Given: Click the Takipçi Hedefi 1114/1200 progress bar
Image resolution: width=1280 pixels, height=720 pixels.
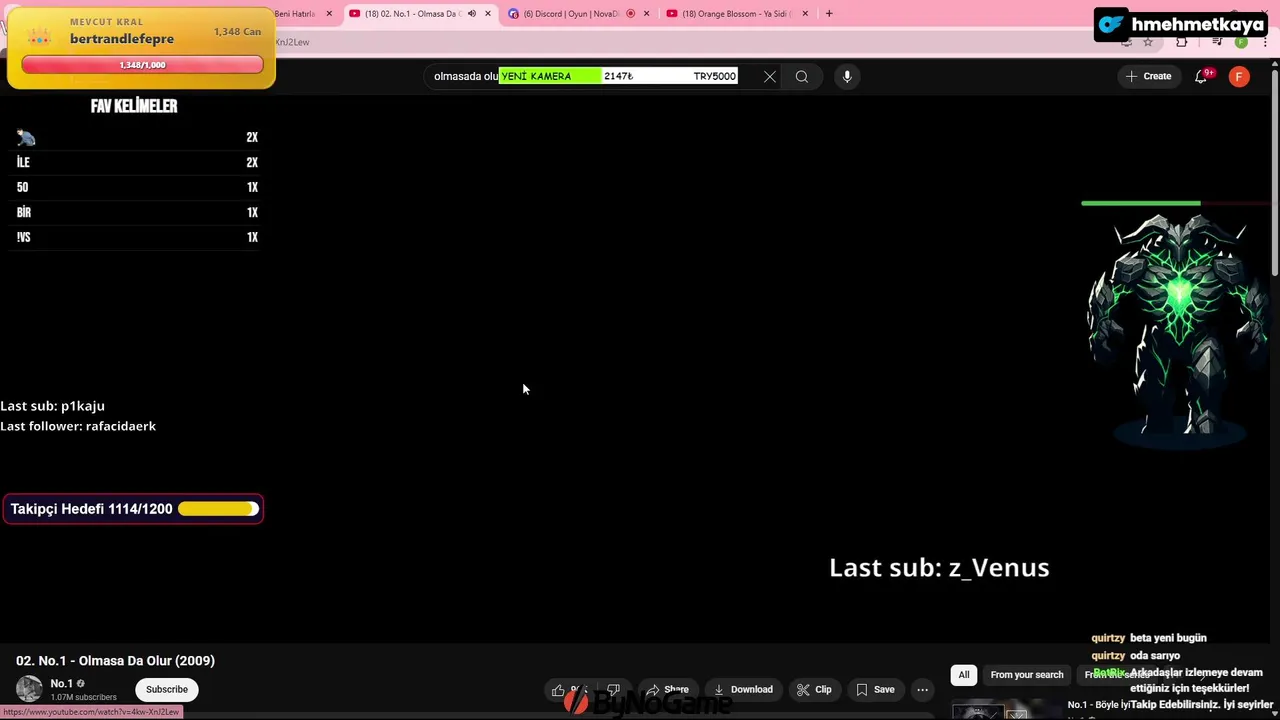Looking at the screenshot, I should 218,509.
